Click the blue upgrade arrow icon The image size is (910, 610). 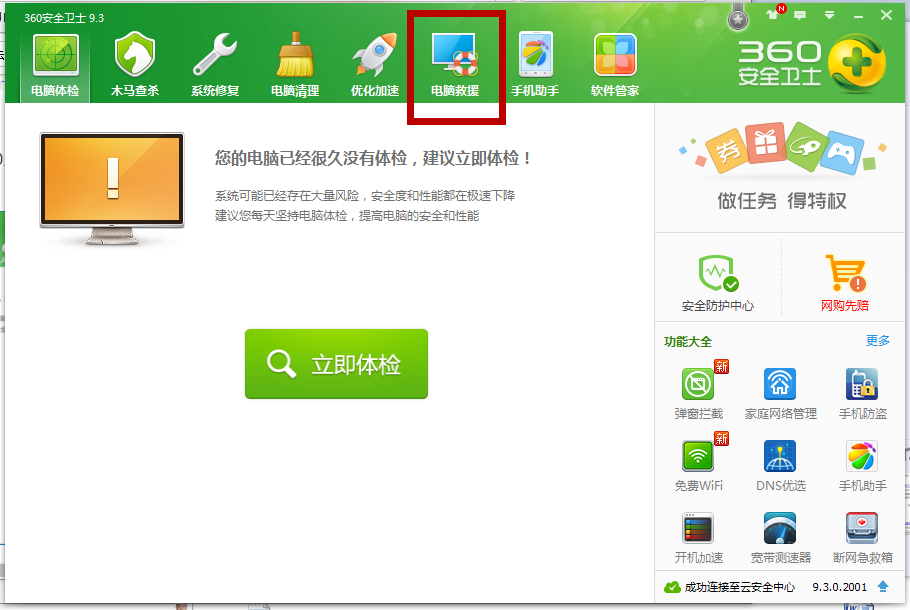(x=883, y=587)
